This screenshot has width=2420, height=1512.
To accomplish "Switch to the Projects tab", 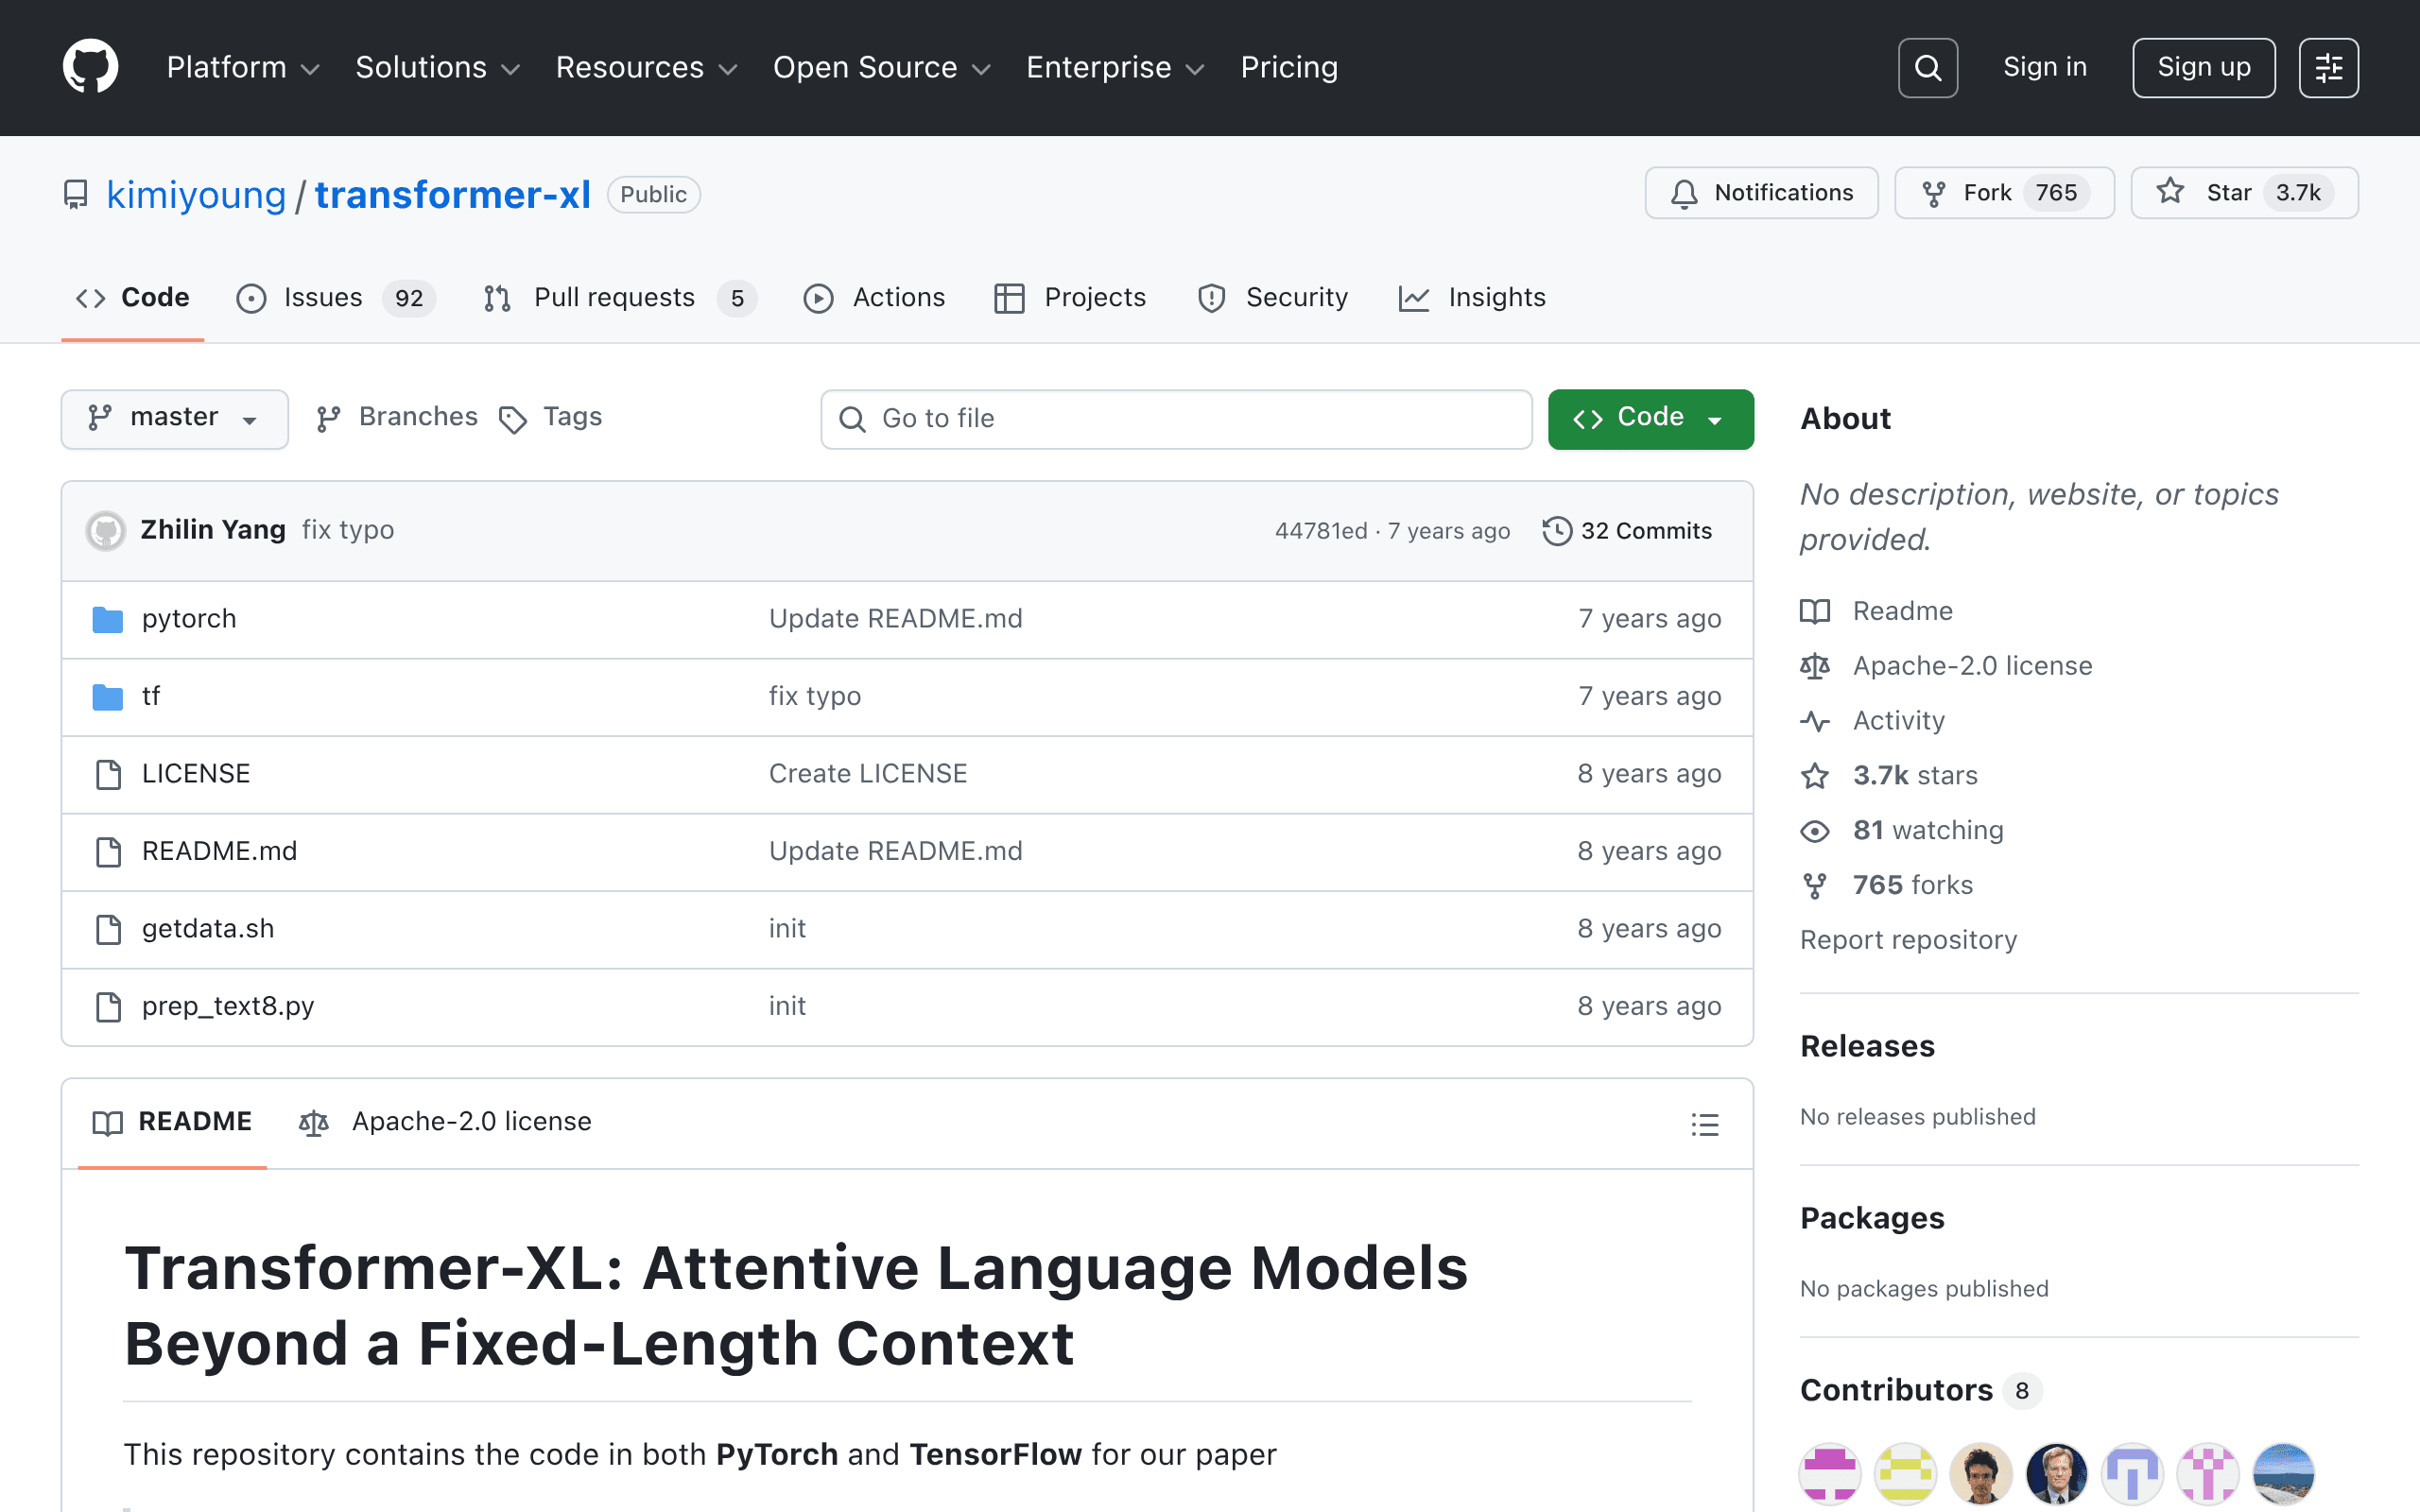I will click(x=1070, y=298).
